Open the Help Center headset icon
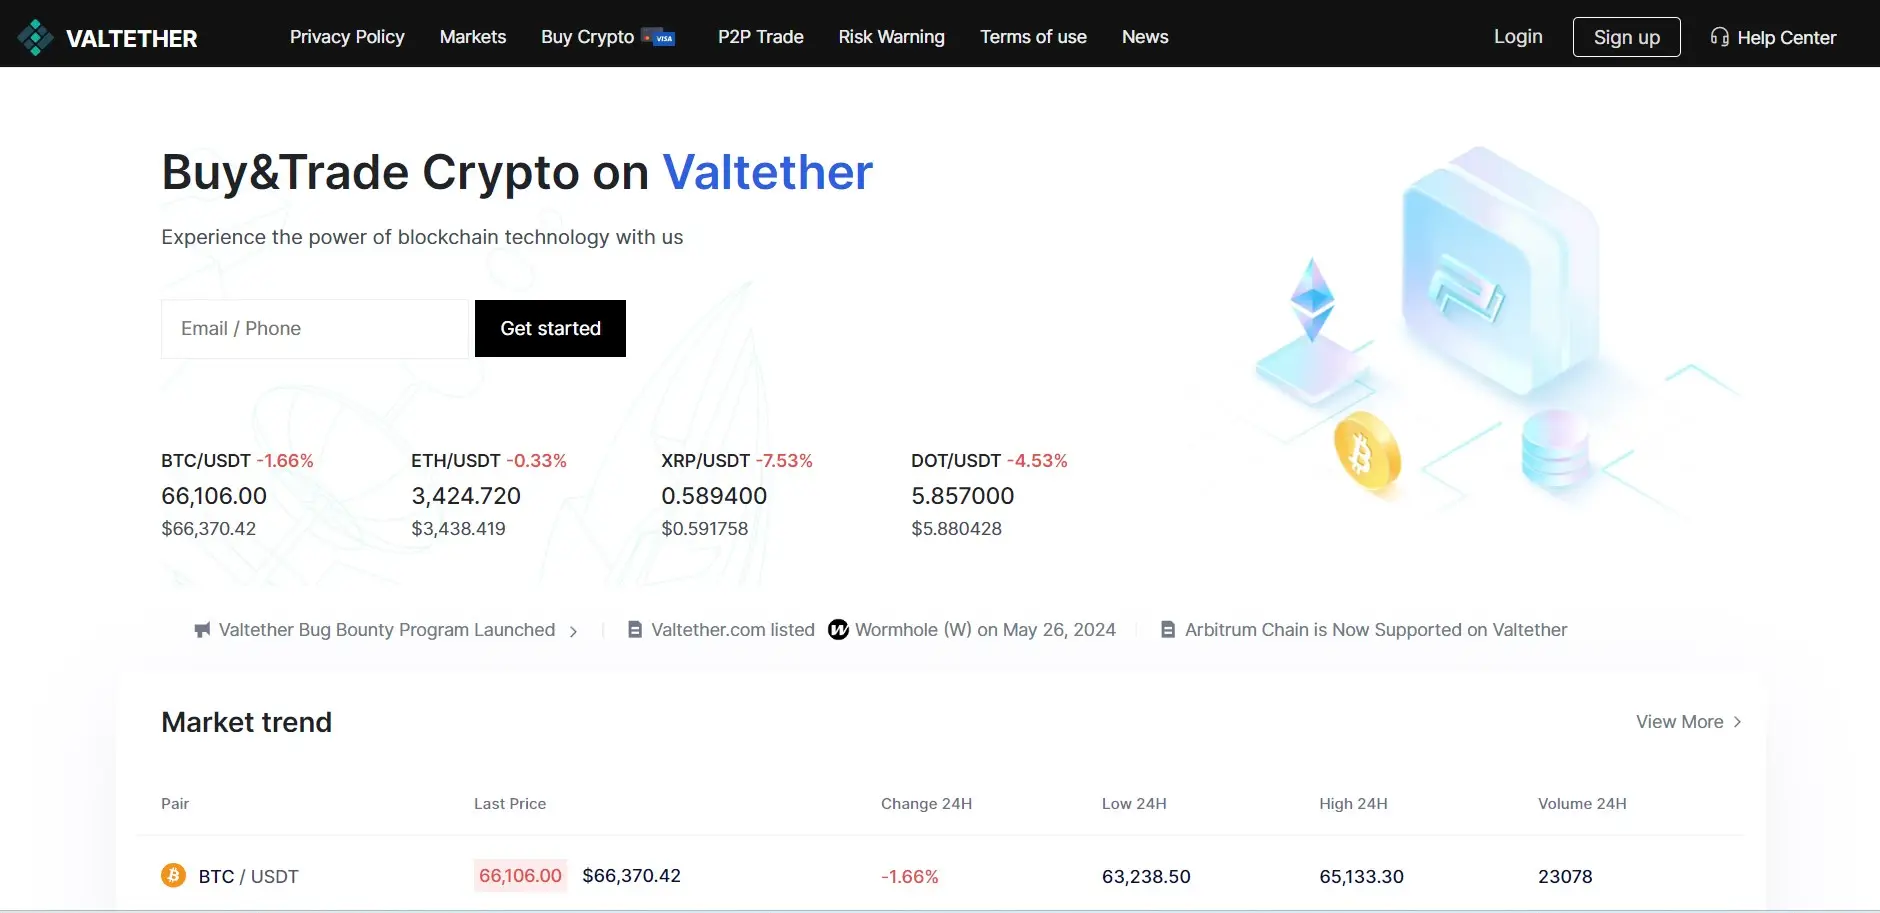Image resolution: width=1880 pixels, height=913 pixels. point(1719,36)
